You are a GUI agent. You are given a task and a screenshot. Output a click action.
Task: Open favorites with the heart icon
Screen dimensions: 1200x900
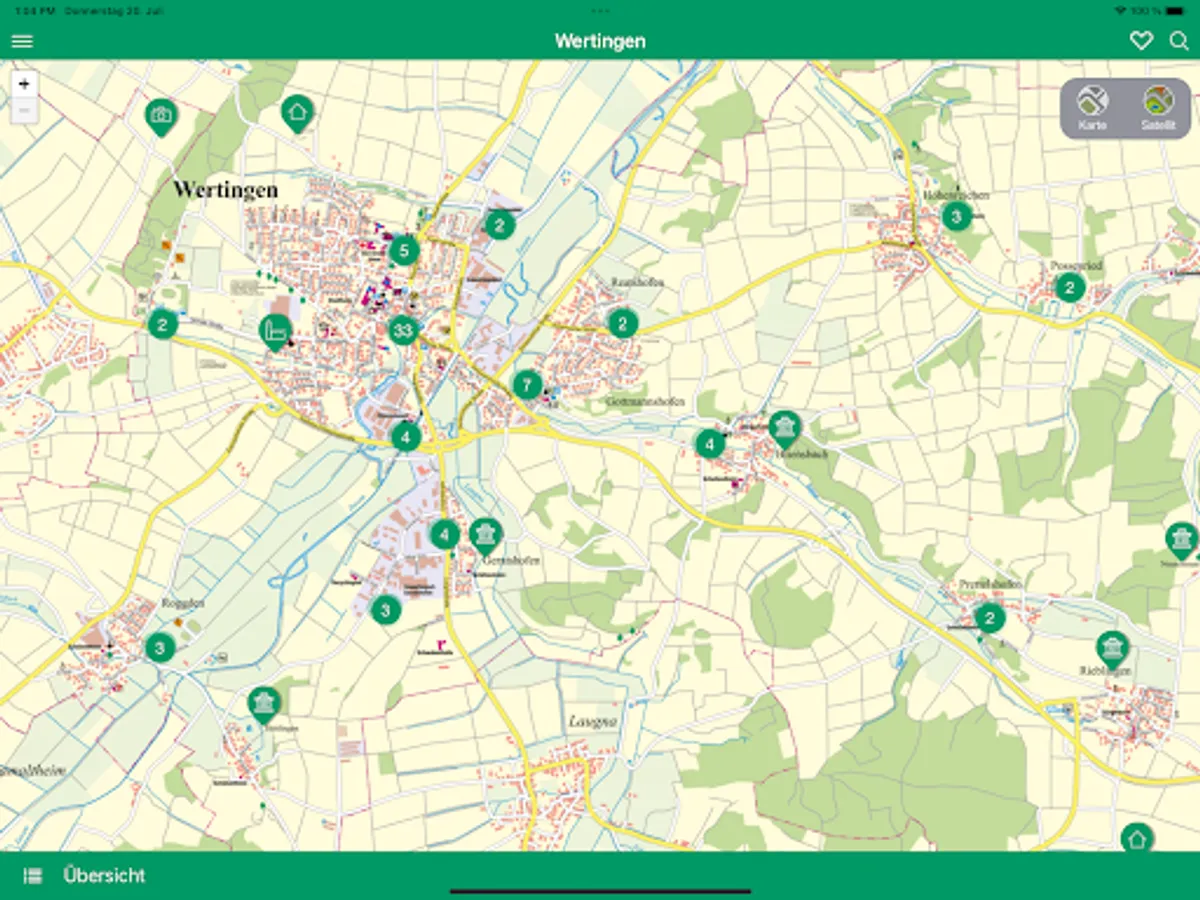point(1140,41)
